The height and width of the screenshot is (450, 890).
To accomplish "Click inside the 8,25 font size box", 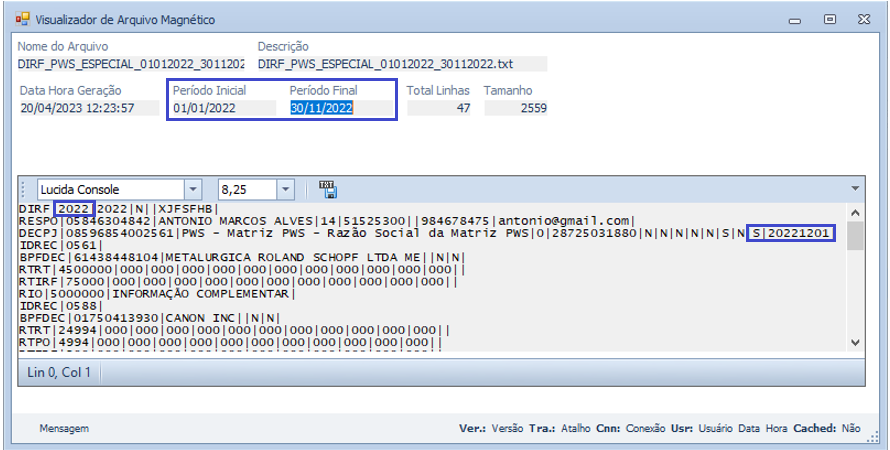I will (x=248, y=190).
